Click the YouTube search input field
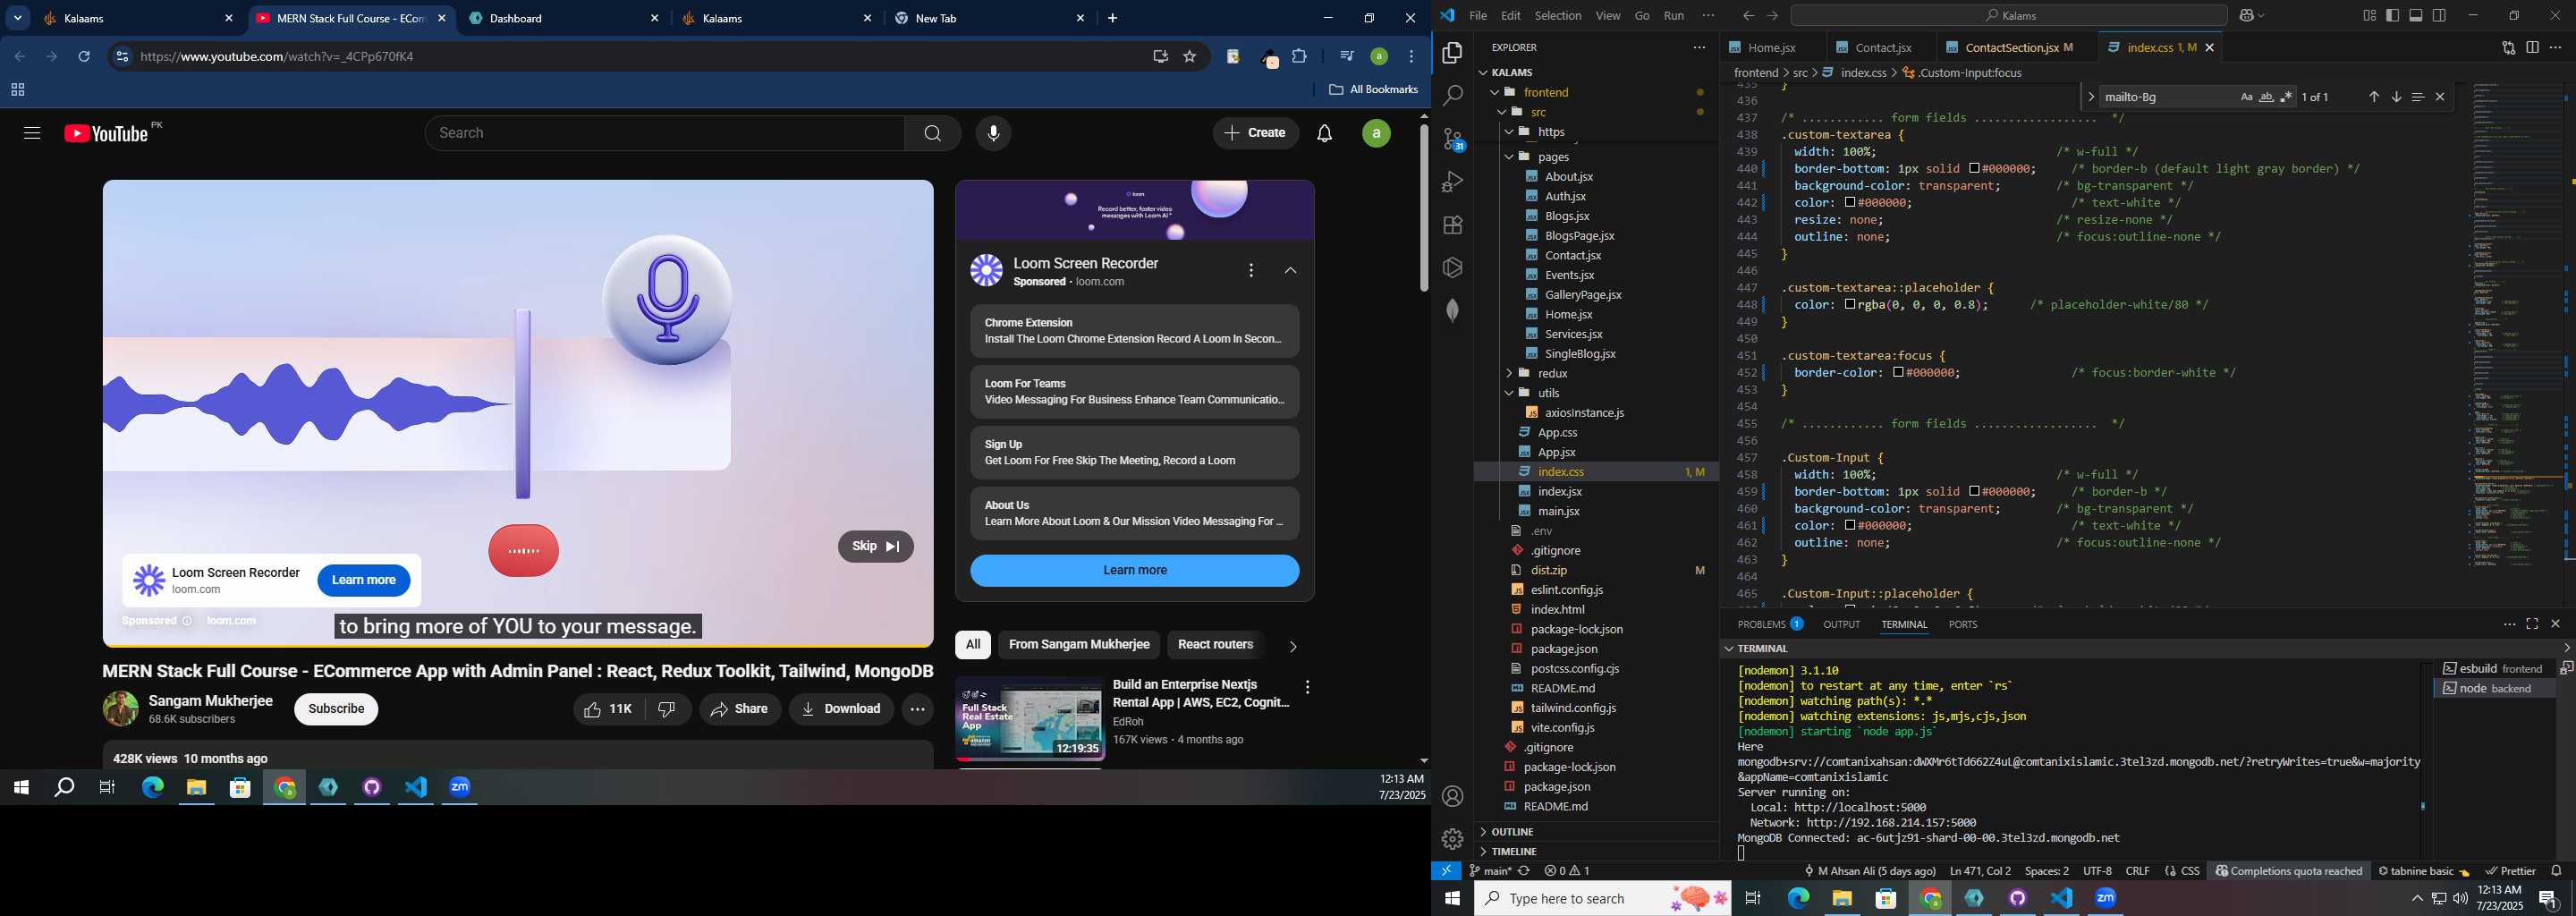The height and width of the screenshot is (916, 2576). 665,133
